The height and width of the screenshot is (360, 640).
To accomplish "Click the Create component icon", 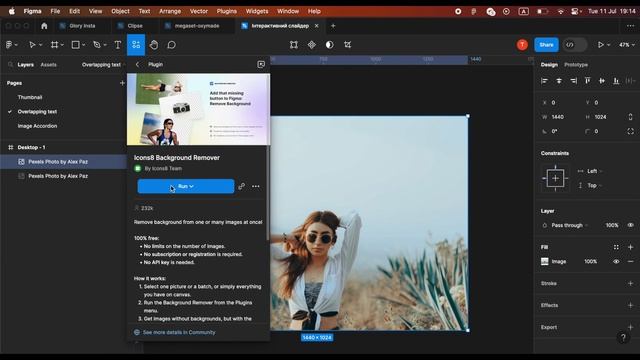I will pos(311,45).
